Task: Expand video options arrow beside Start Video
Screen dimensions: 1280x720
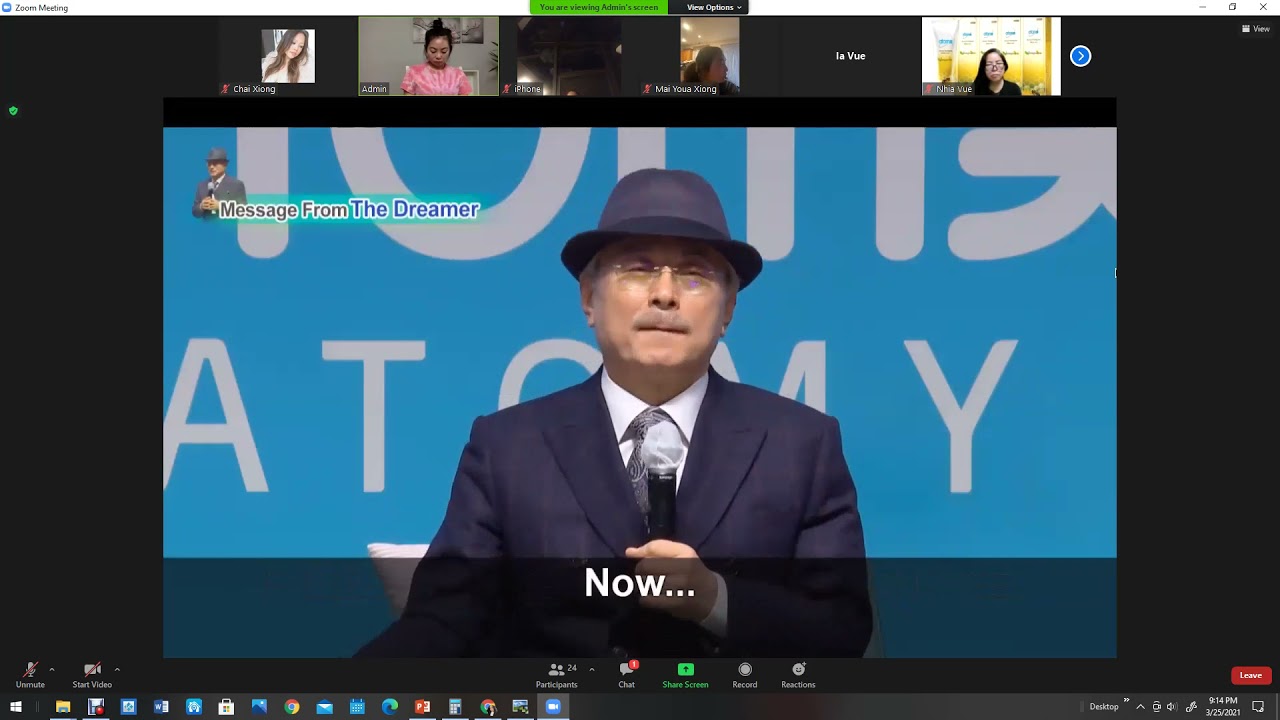Action: 117,669
